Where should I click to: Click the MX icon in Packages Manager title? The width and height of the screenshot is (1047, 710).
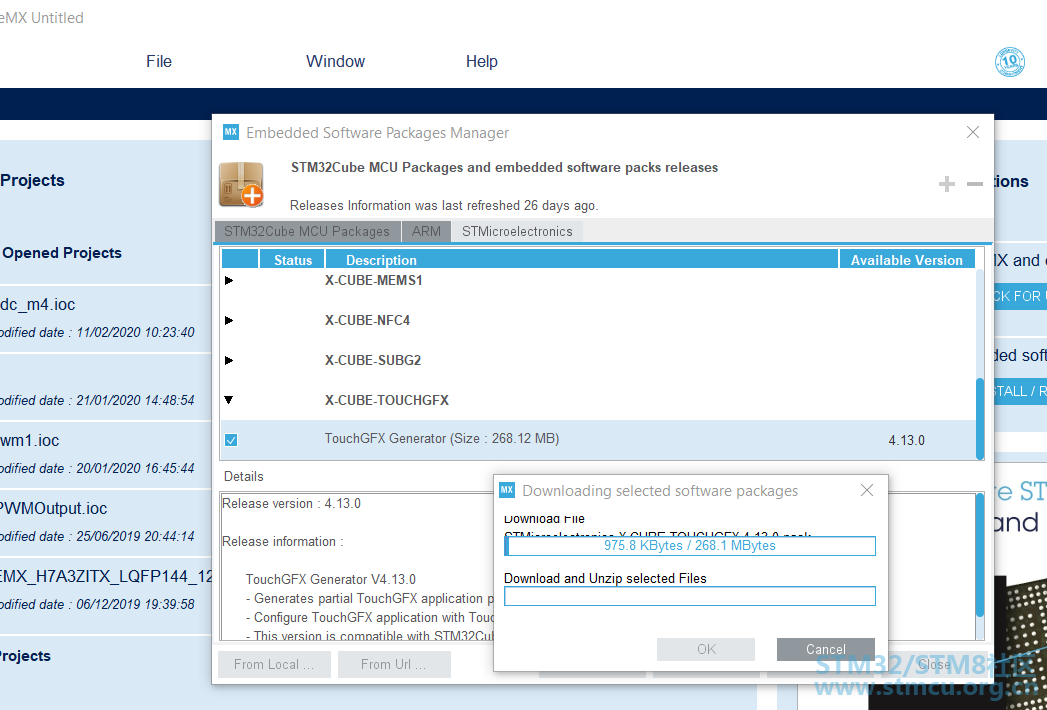(x=231, y=132)
